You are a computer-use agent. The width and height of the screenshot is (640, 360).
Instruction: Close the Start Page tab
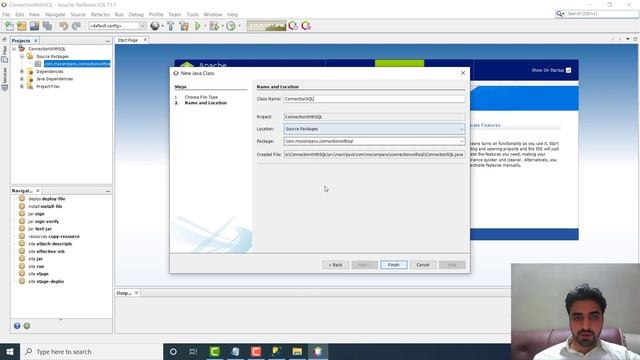coord(145,40)
